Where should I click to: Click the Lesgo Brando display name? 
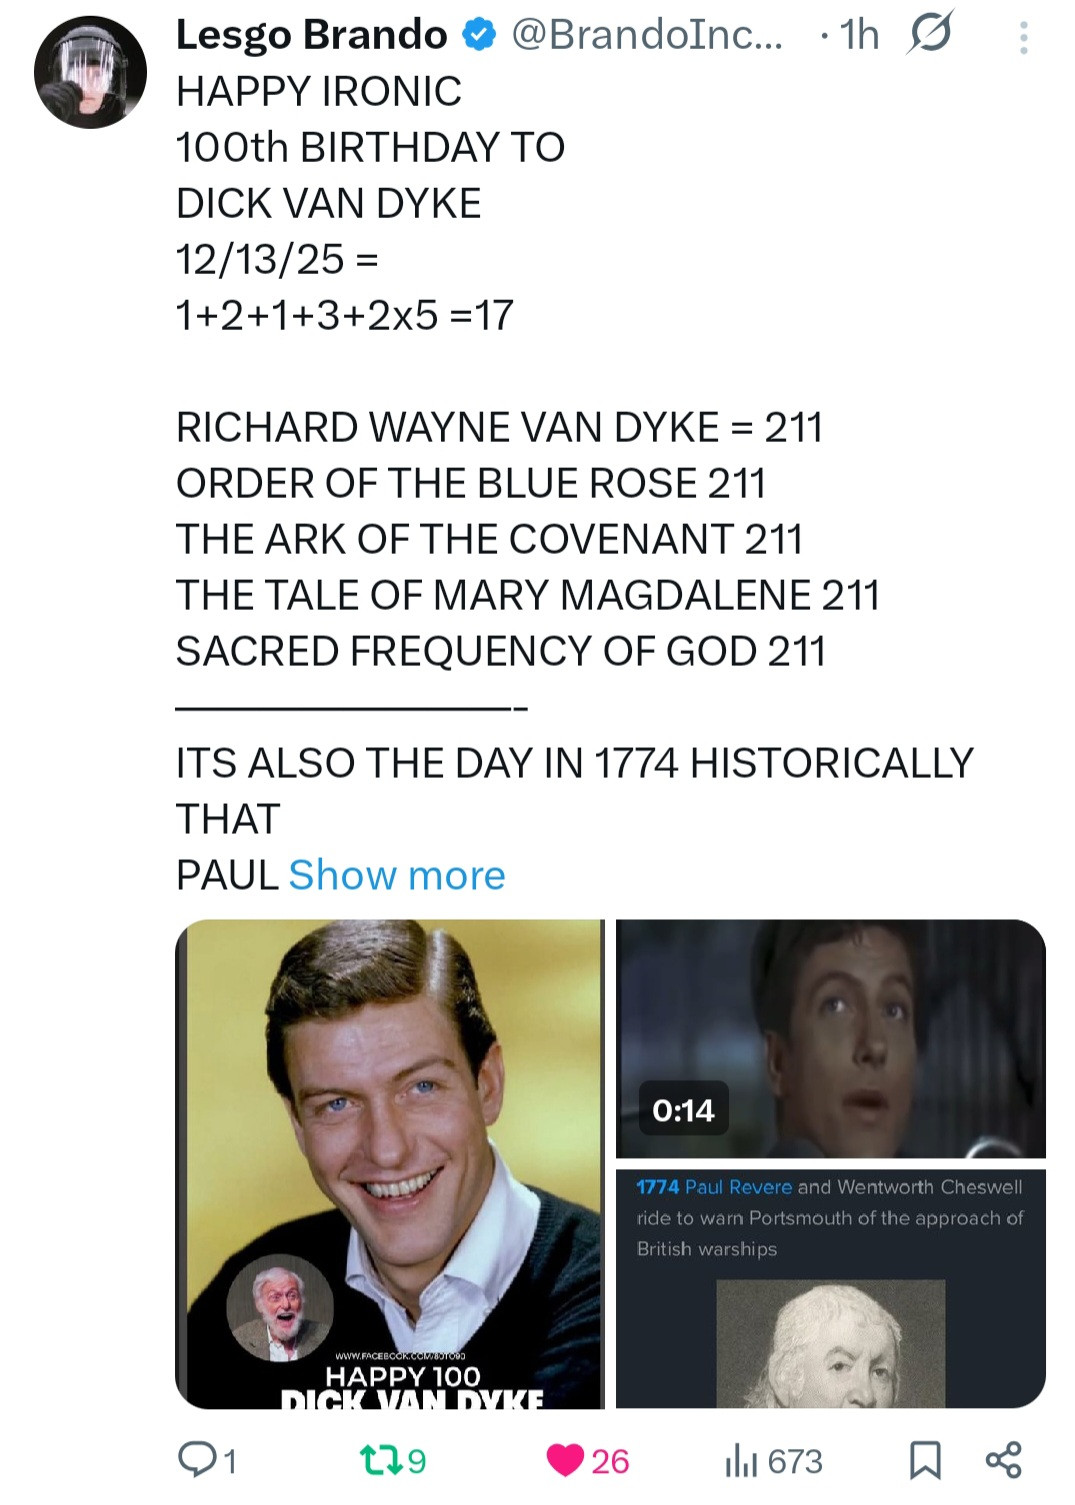pyautogui.click(x=312, y=35)
